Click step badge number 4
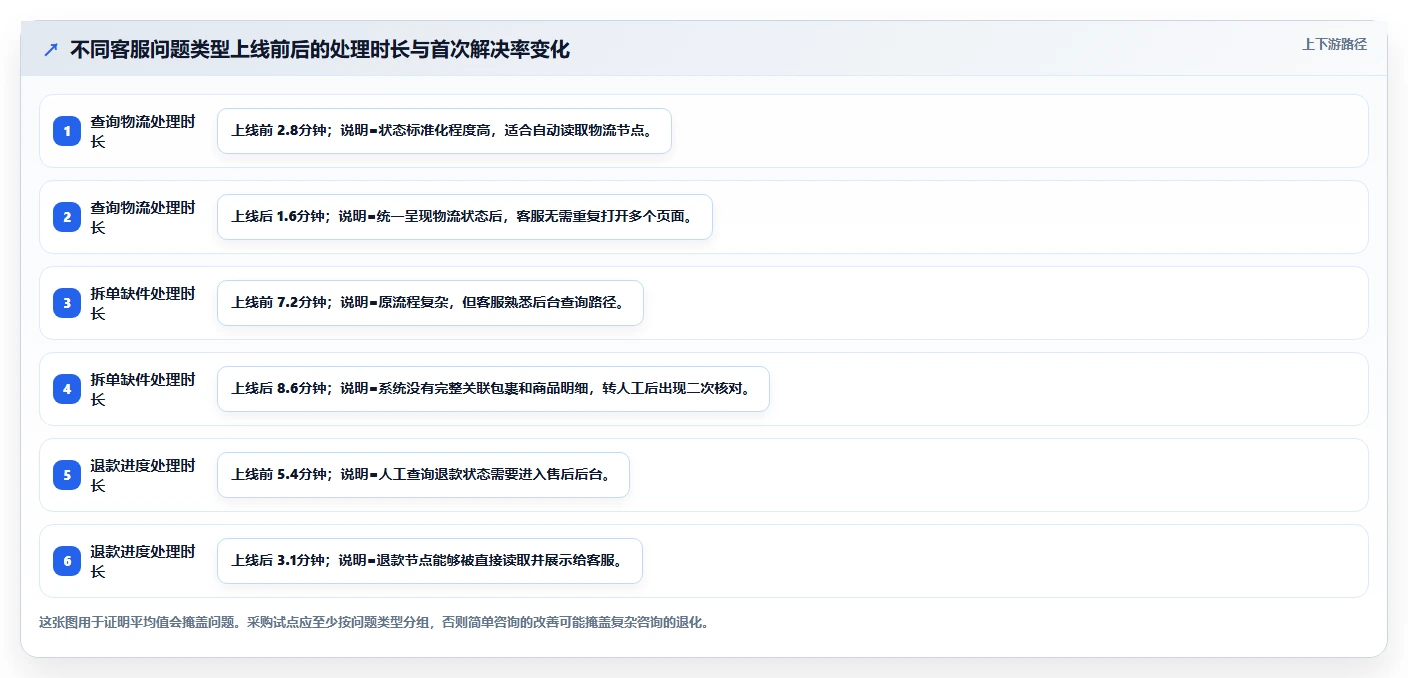The width and height of the screenshot is (1408, 678). [67, 389]
